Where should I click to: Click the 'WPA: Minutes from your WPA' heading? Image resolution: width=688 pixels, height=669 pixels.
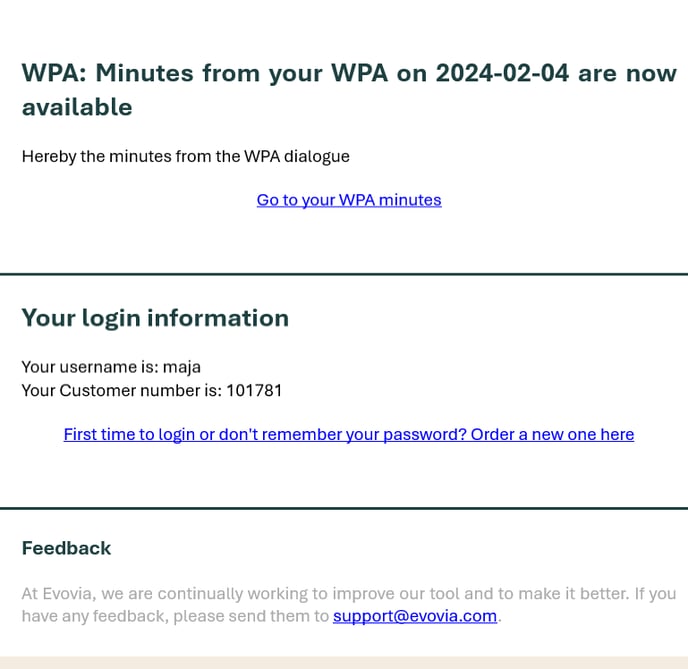205,73
